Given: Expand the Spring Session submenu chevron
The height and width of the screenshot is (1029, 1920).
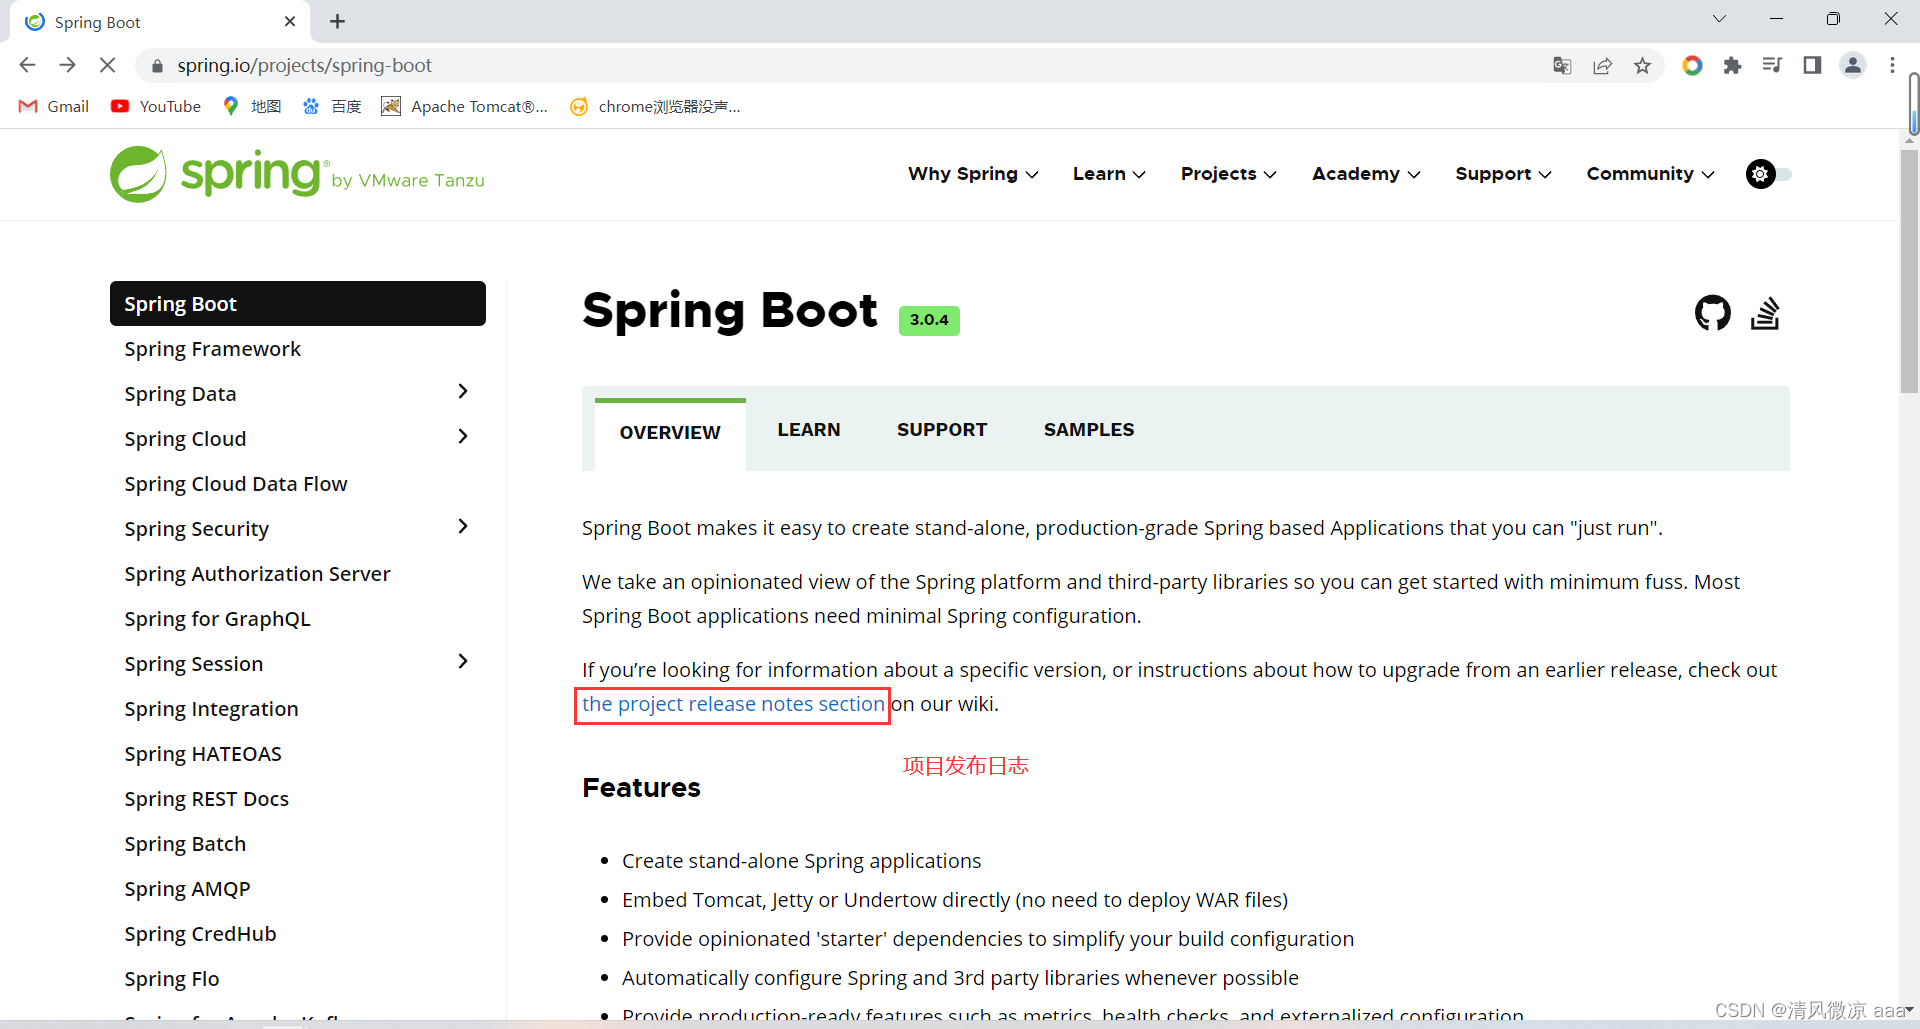Looking at the screenshot, I should click(x=463, y=661).
